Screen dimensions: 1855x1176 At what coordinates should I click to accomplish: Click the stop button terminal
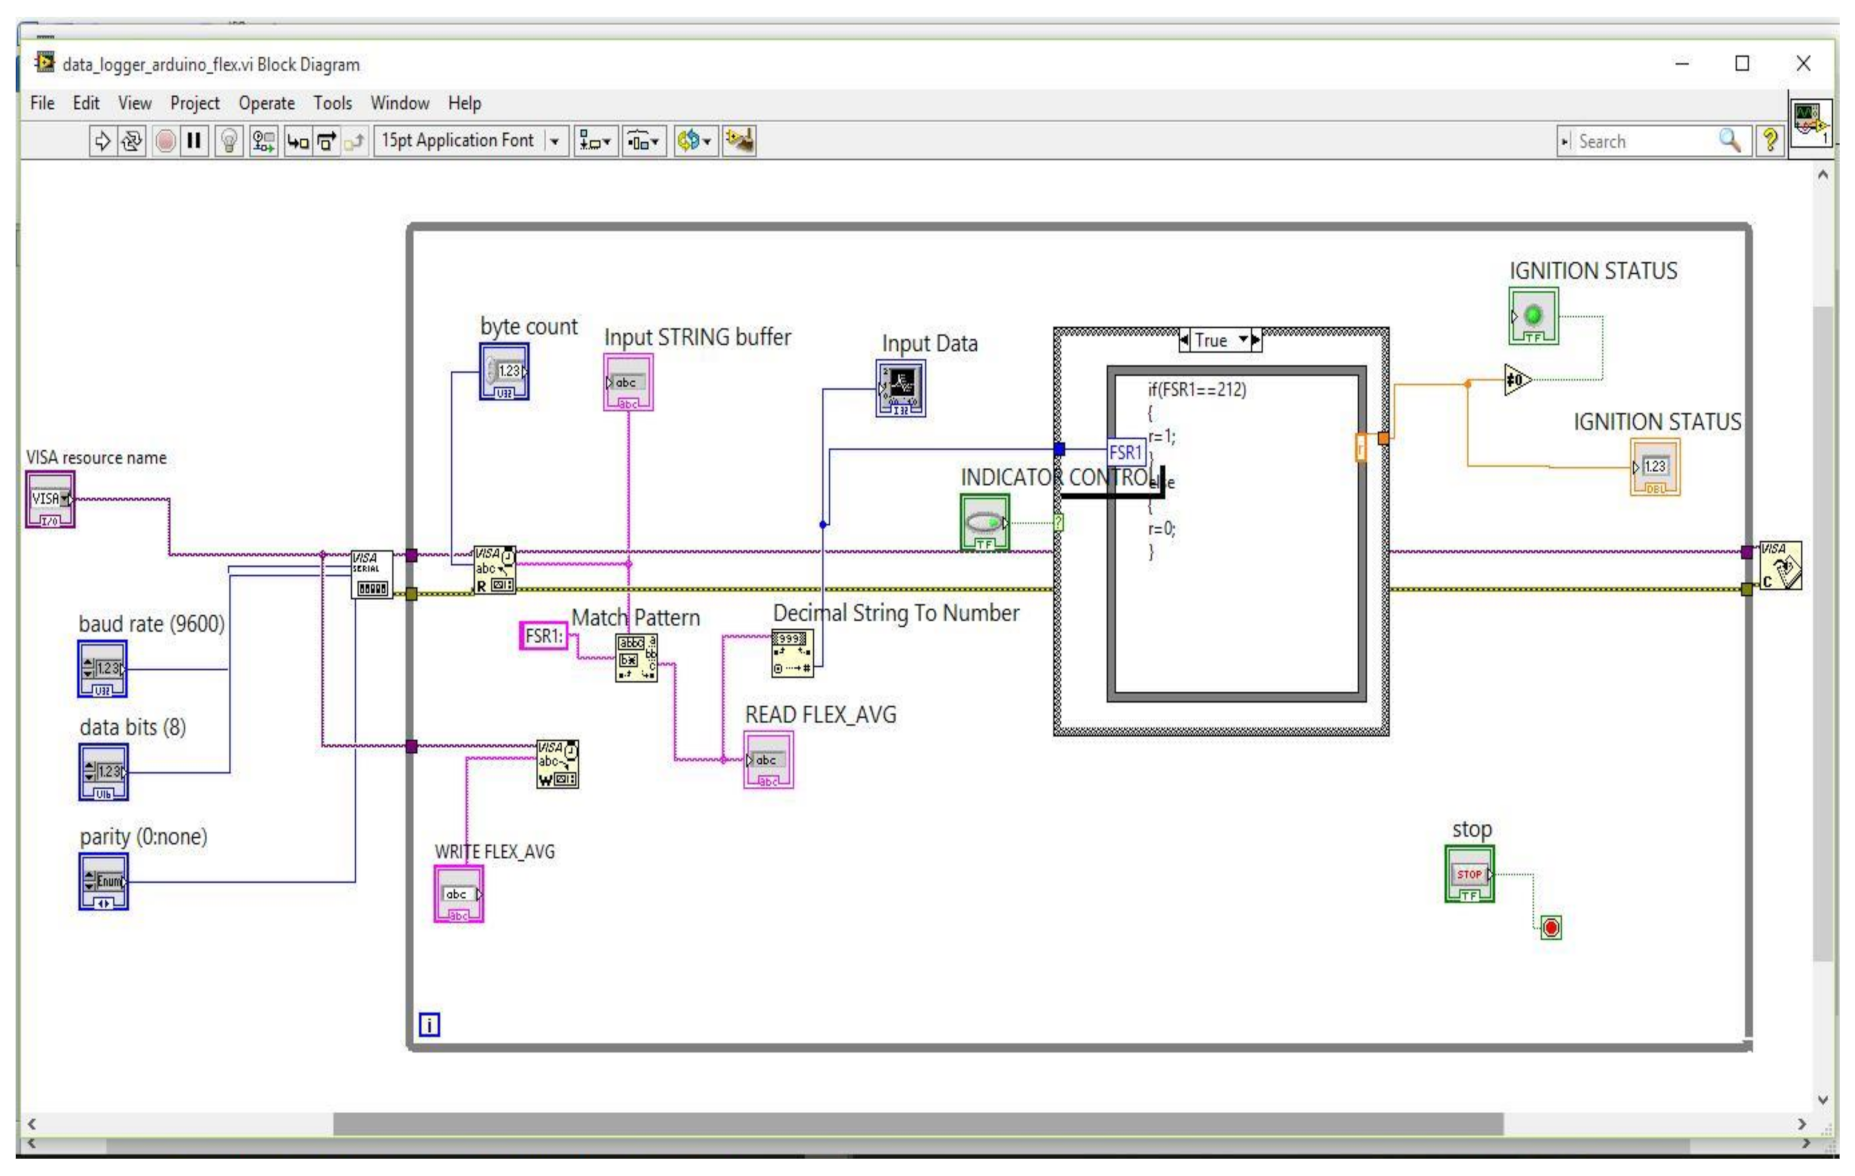1468,874
